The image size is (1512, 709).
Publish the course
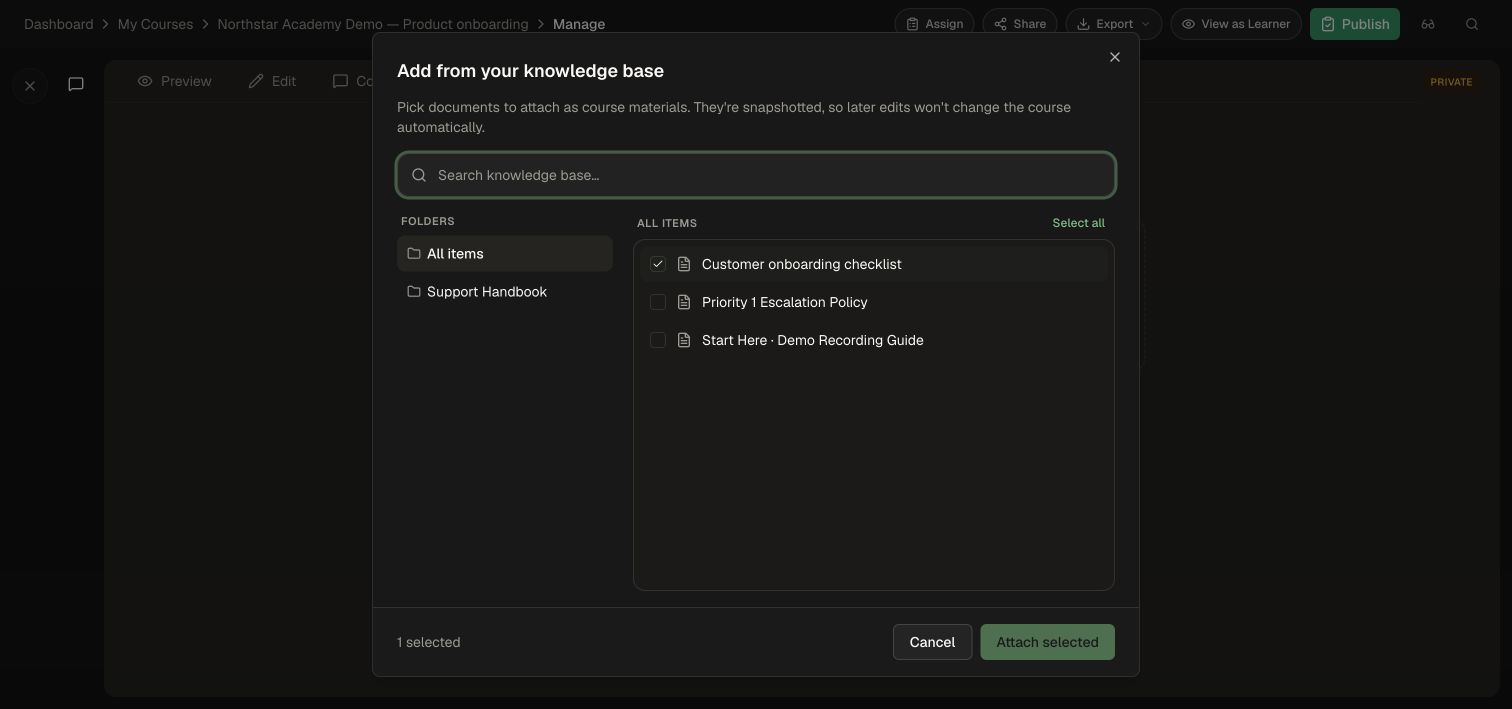click(x=1354, y=24)
